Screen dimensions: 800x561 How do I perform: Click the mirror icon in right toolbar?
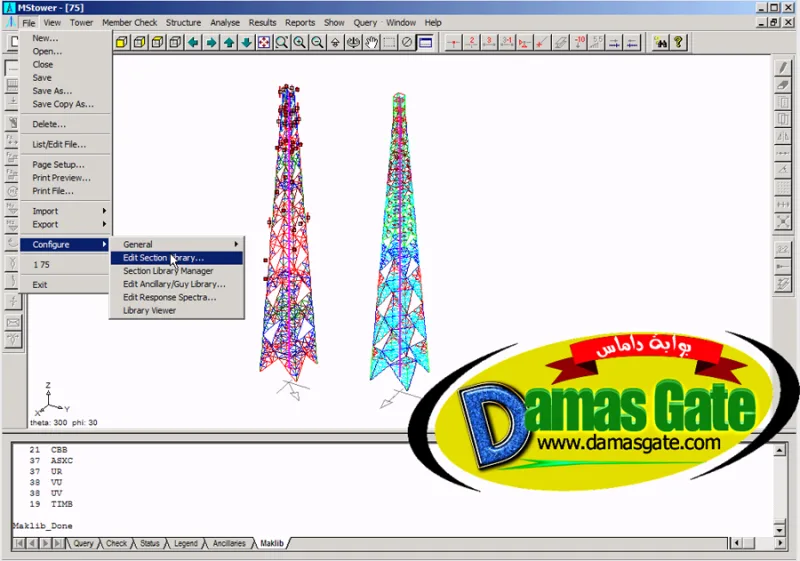[x=783, y=136]
